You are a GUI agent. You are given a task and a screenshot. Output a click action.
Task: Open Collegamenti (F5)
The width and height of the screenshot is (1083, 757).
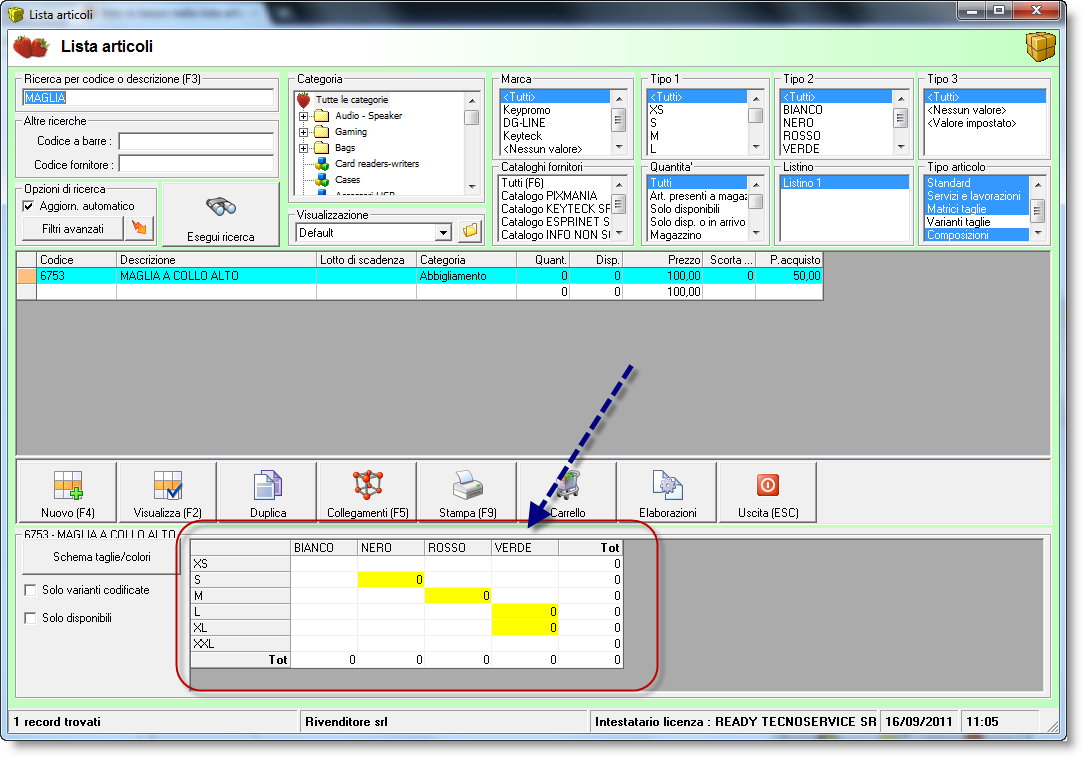367,492
